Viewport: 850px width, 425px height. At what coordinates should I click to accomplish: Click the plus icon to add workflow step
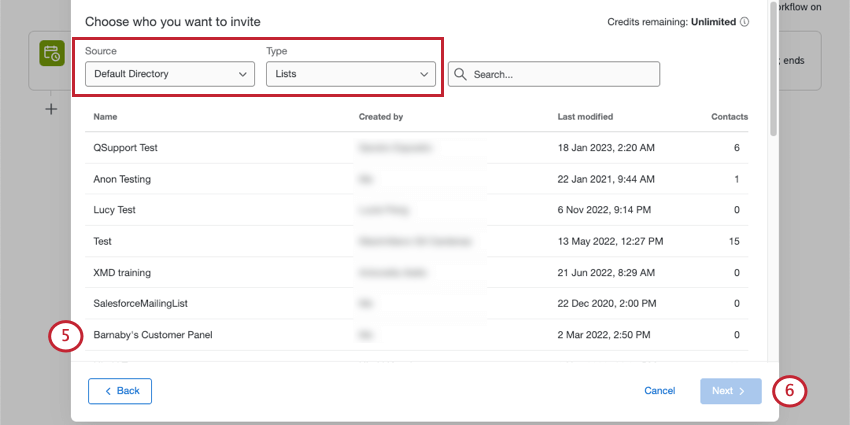[52, 108]
